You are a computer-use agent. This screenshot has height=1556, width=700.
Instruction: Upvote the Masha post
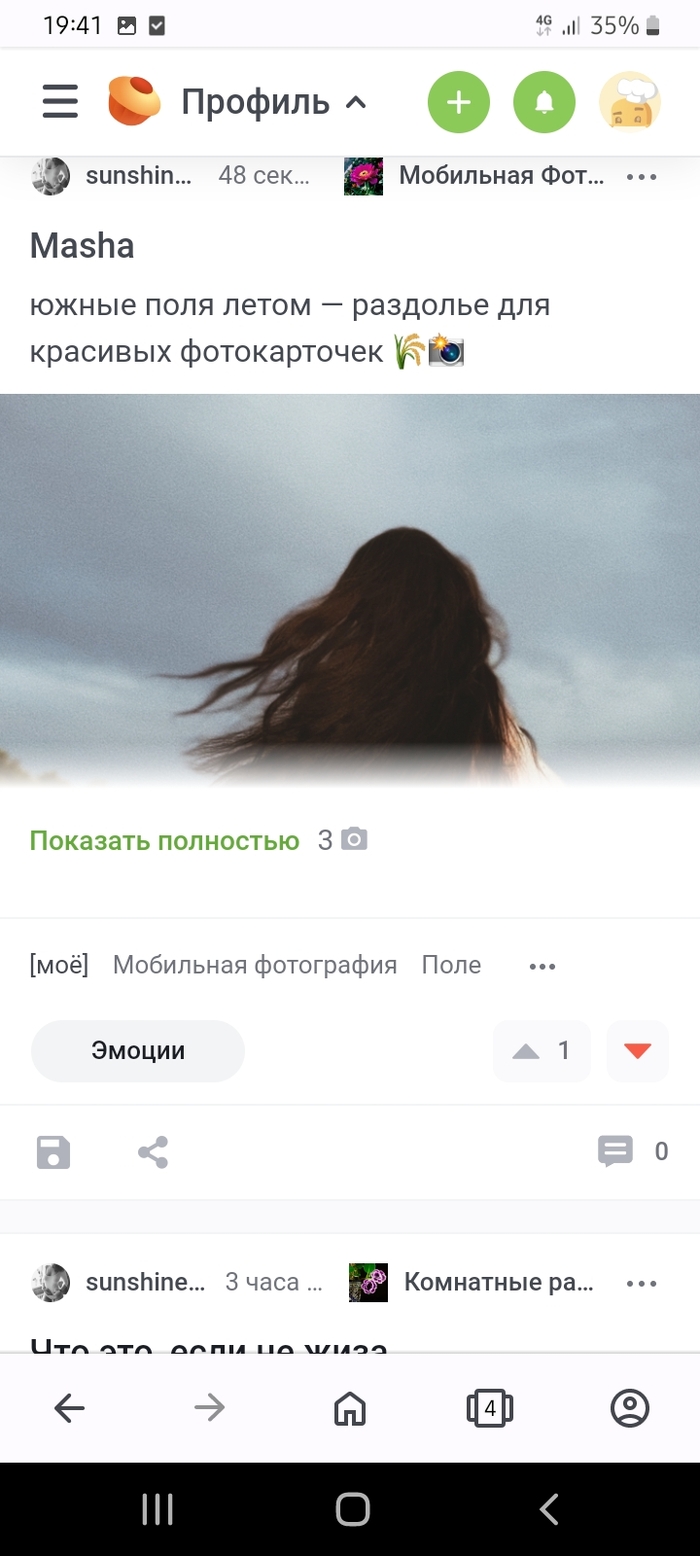(x=541, y=1051)
